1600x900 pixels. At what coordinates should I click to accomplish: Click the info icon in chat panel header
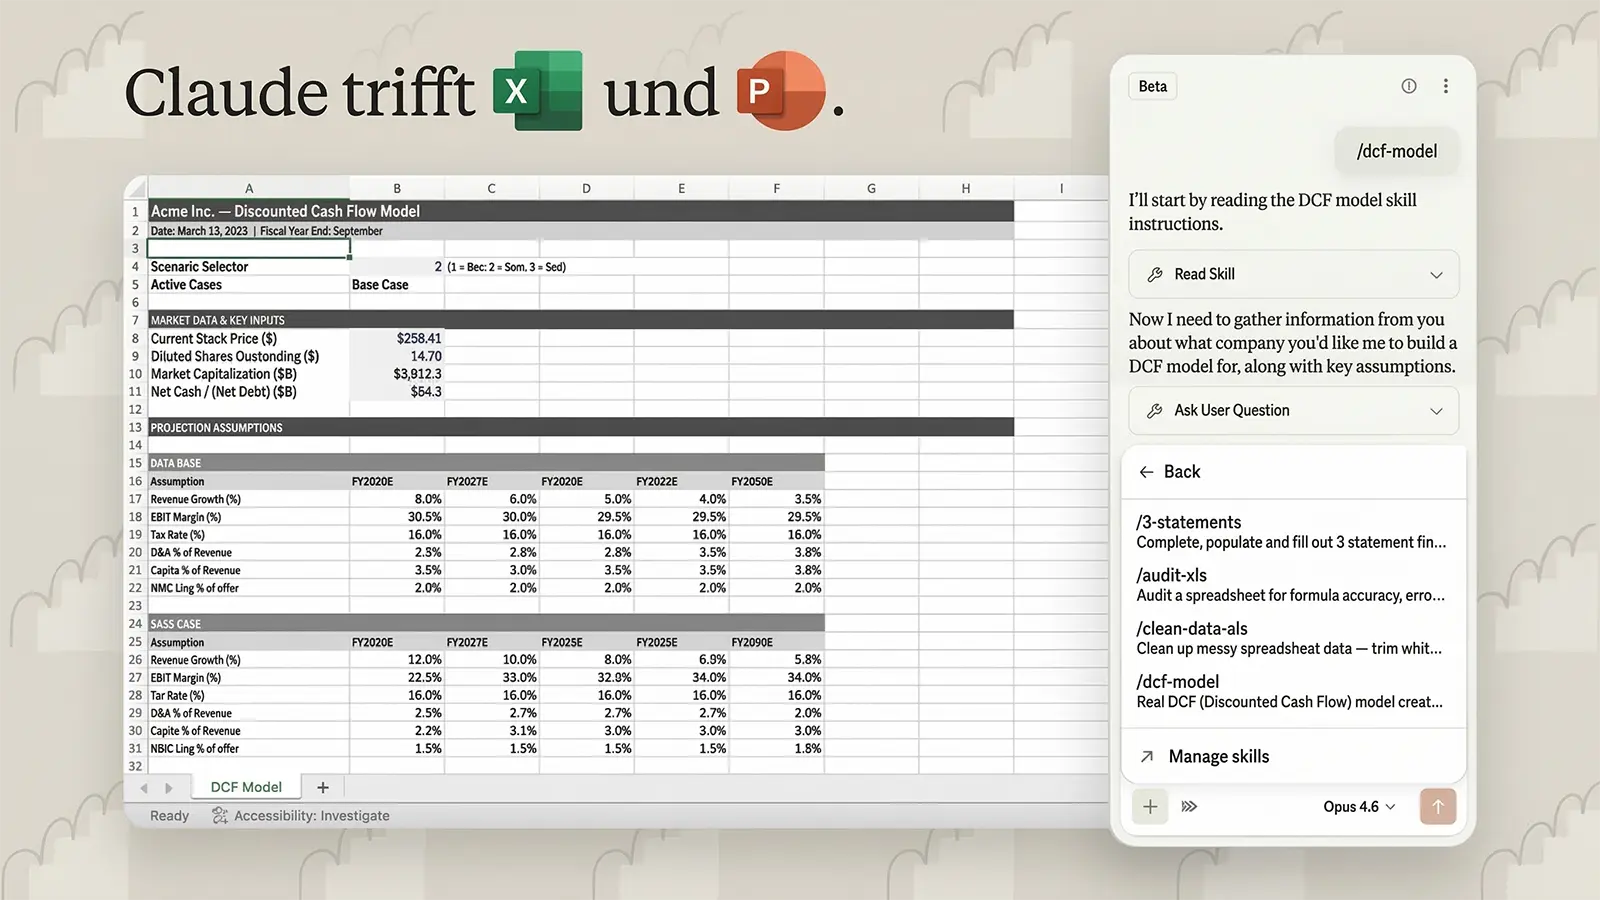(x=1408, y=86)
